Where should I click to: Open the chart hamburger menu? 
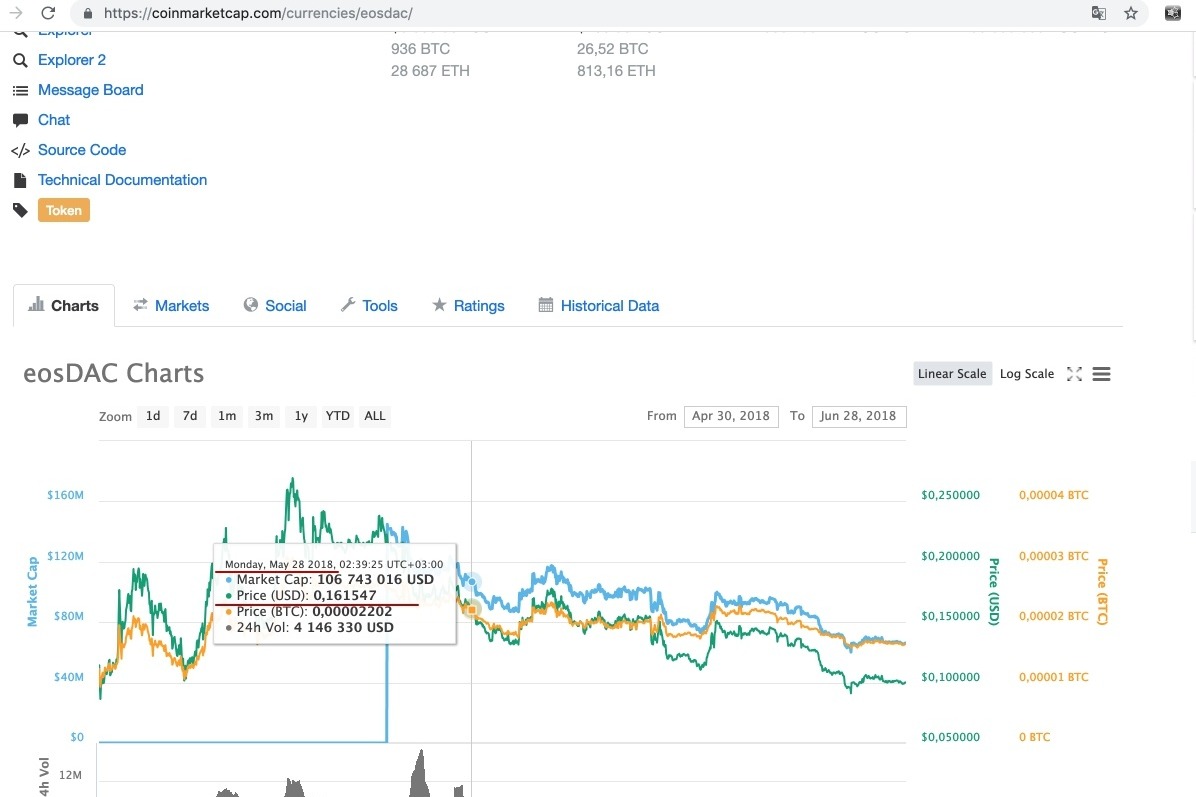tap(1101, 374)
